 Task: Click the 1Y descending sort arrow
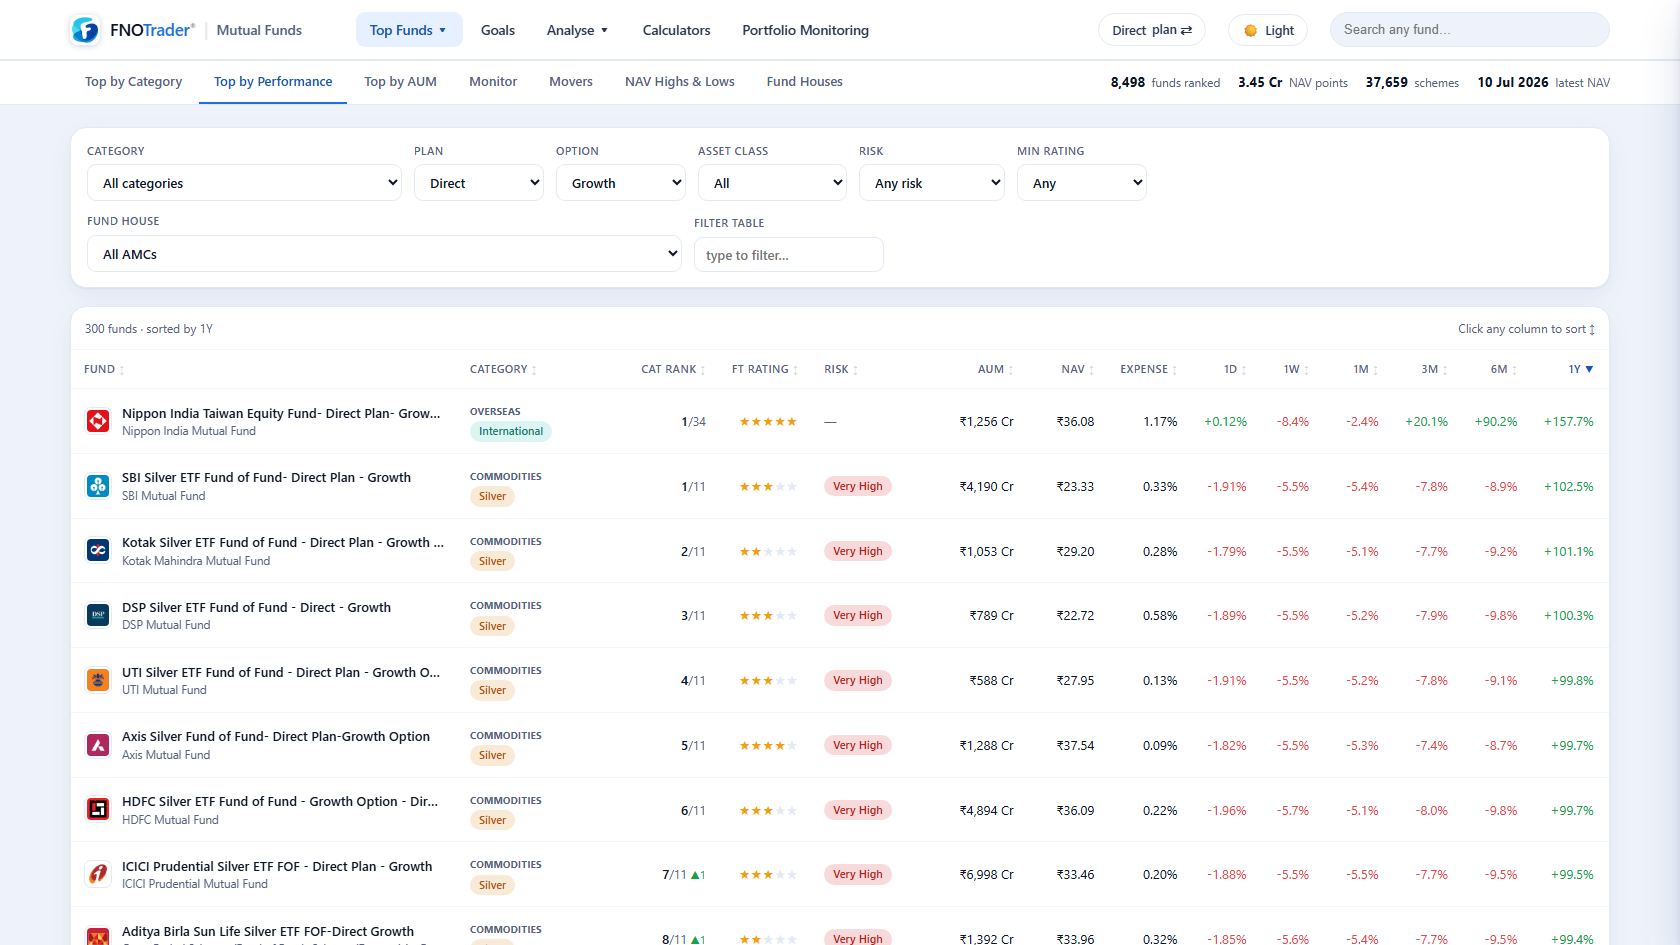[x=1590, y=369]
